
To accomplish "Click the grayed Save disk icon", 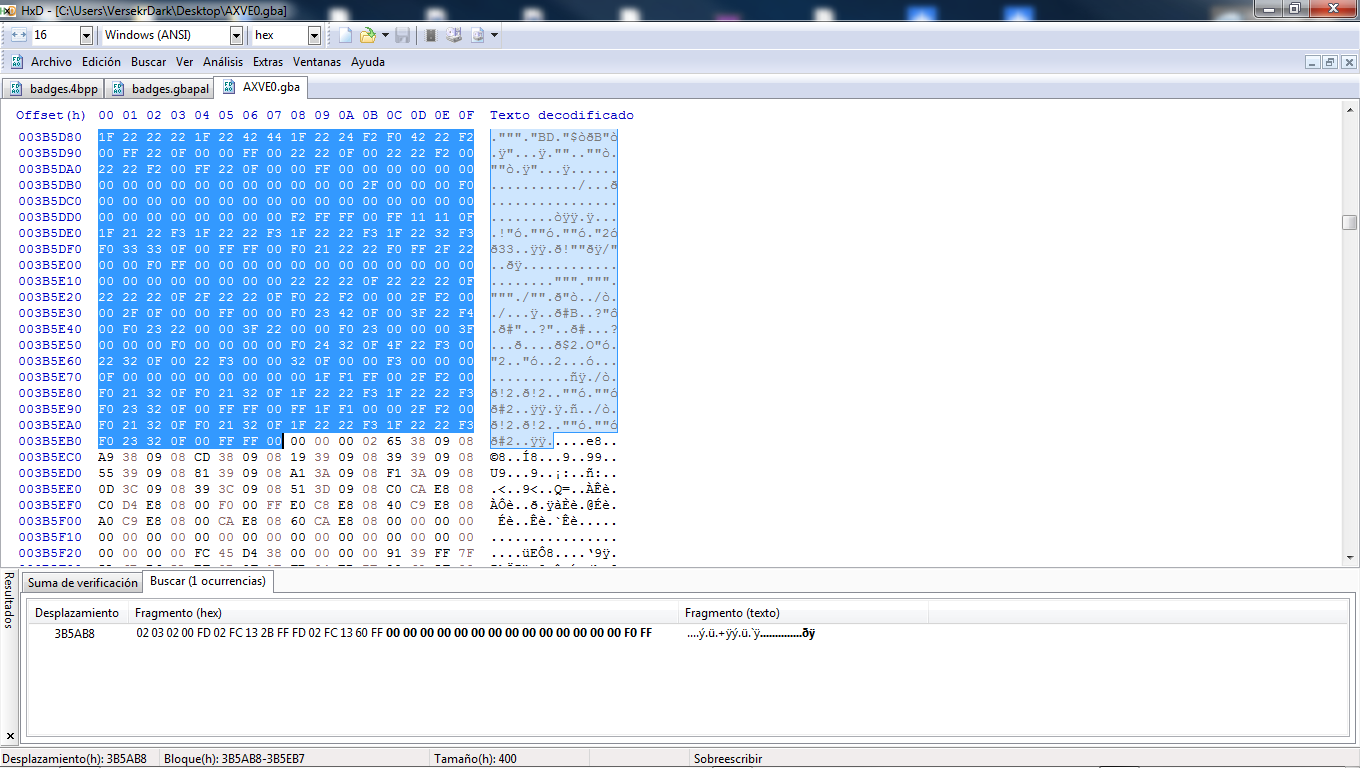I will point(402,35).
